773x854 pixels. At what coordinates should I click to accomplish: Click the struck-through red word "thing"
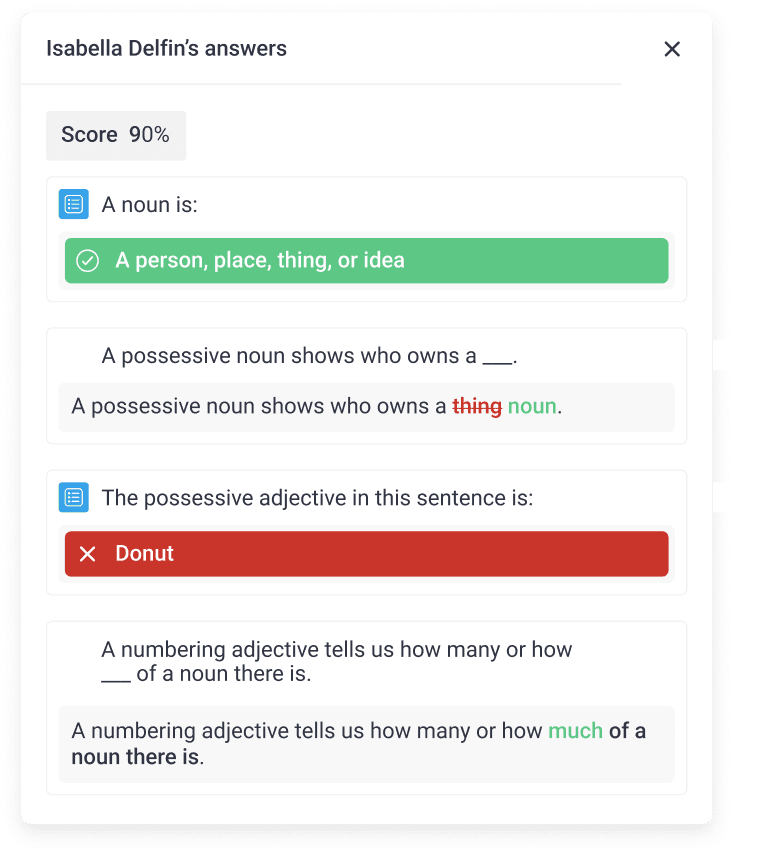coord(476,407)
